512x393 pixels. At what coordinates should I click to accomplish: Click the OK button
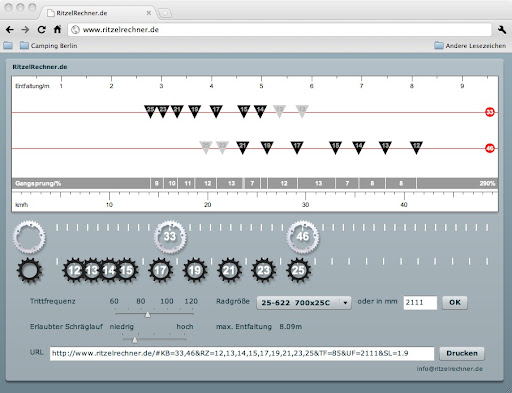click(x=455, y=302)
